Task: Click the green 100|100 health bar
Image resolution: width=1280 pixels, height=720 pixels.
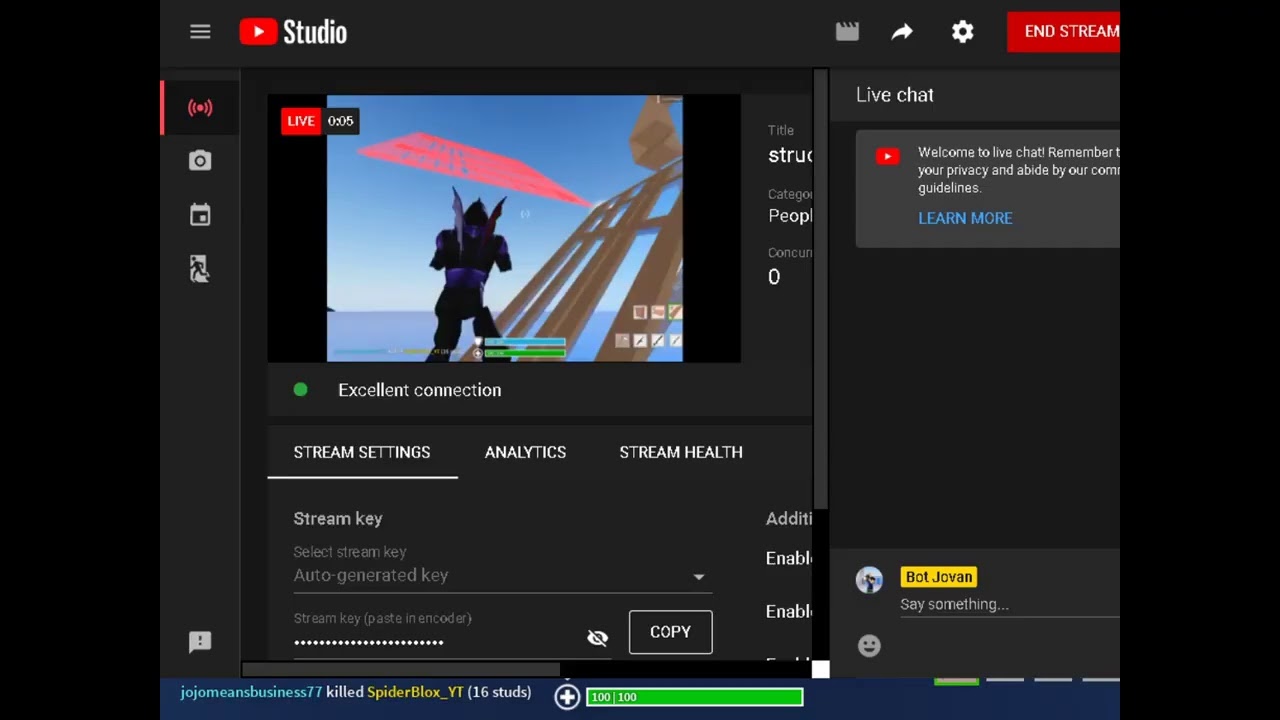Action: point(694,697)
